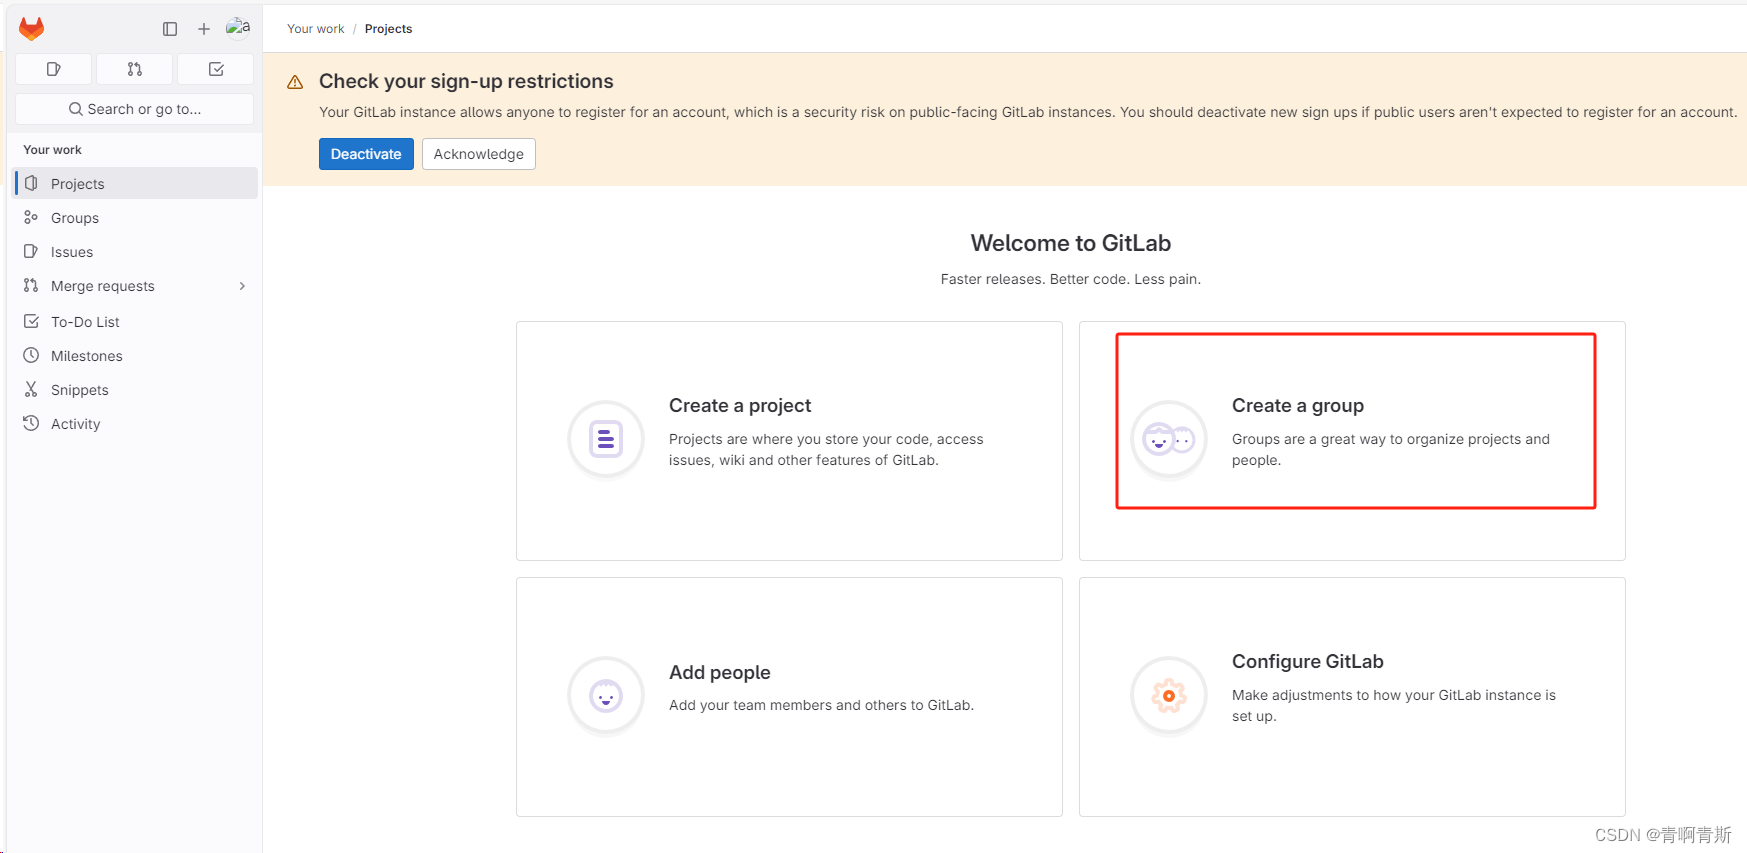Viewport: 1747px width, 853px height.
Task: Click the Create a project icon
Action: coord(606,439)
